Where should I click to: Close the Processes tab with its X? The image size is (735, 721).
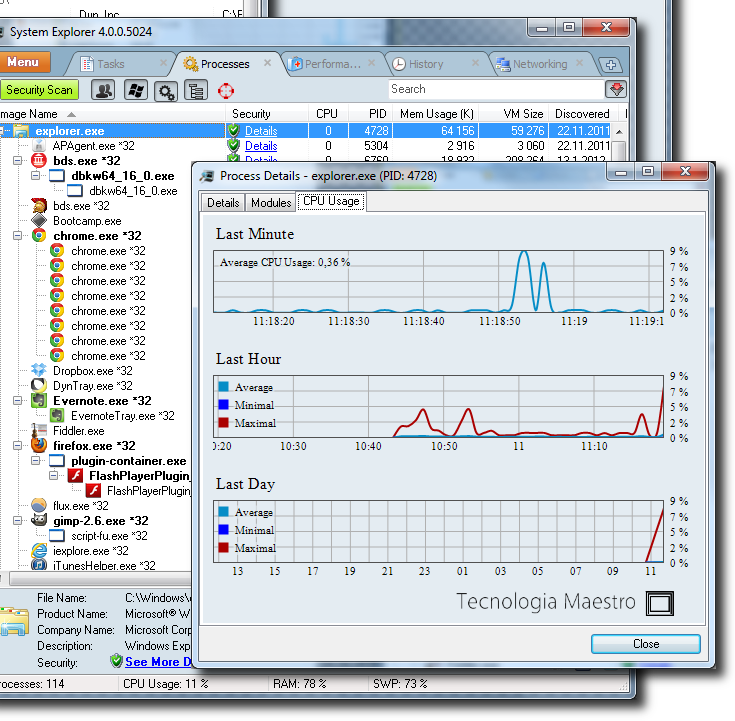(267, 62)
